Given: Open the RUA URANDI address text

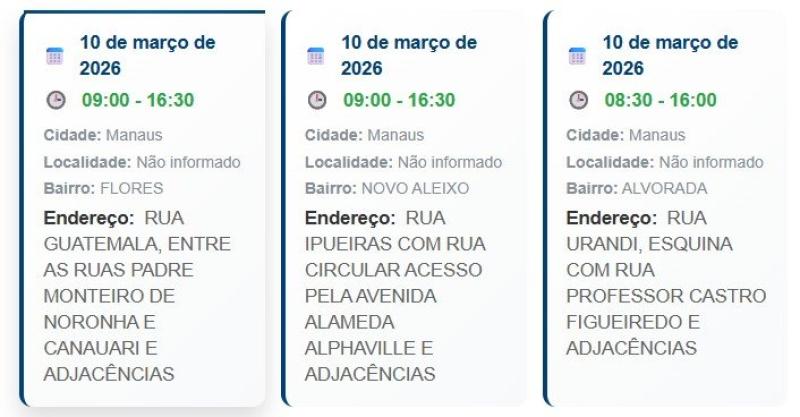Looking at the screenshot, I should pos(665,283).
